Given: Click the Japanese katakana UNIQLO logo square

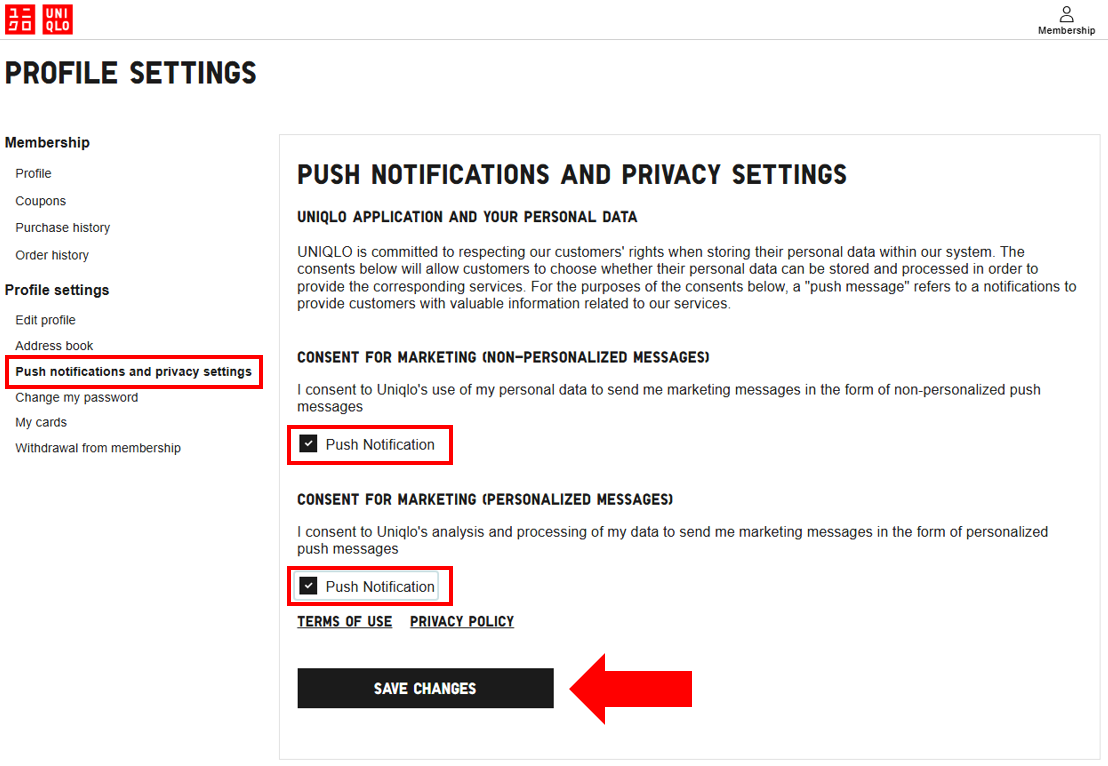Looking at the screenshot, I should click(x=20, y=19).
